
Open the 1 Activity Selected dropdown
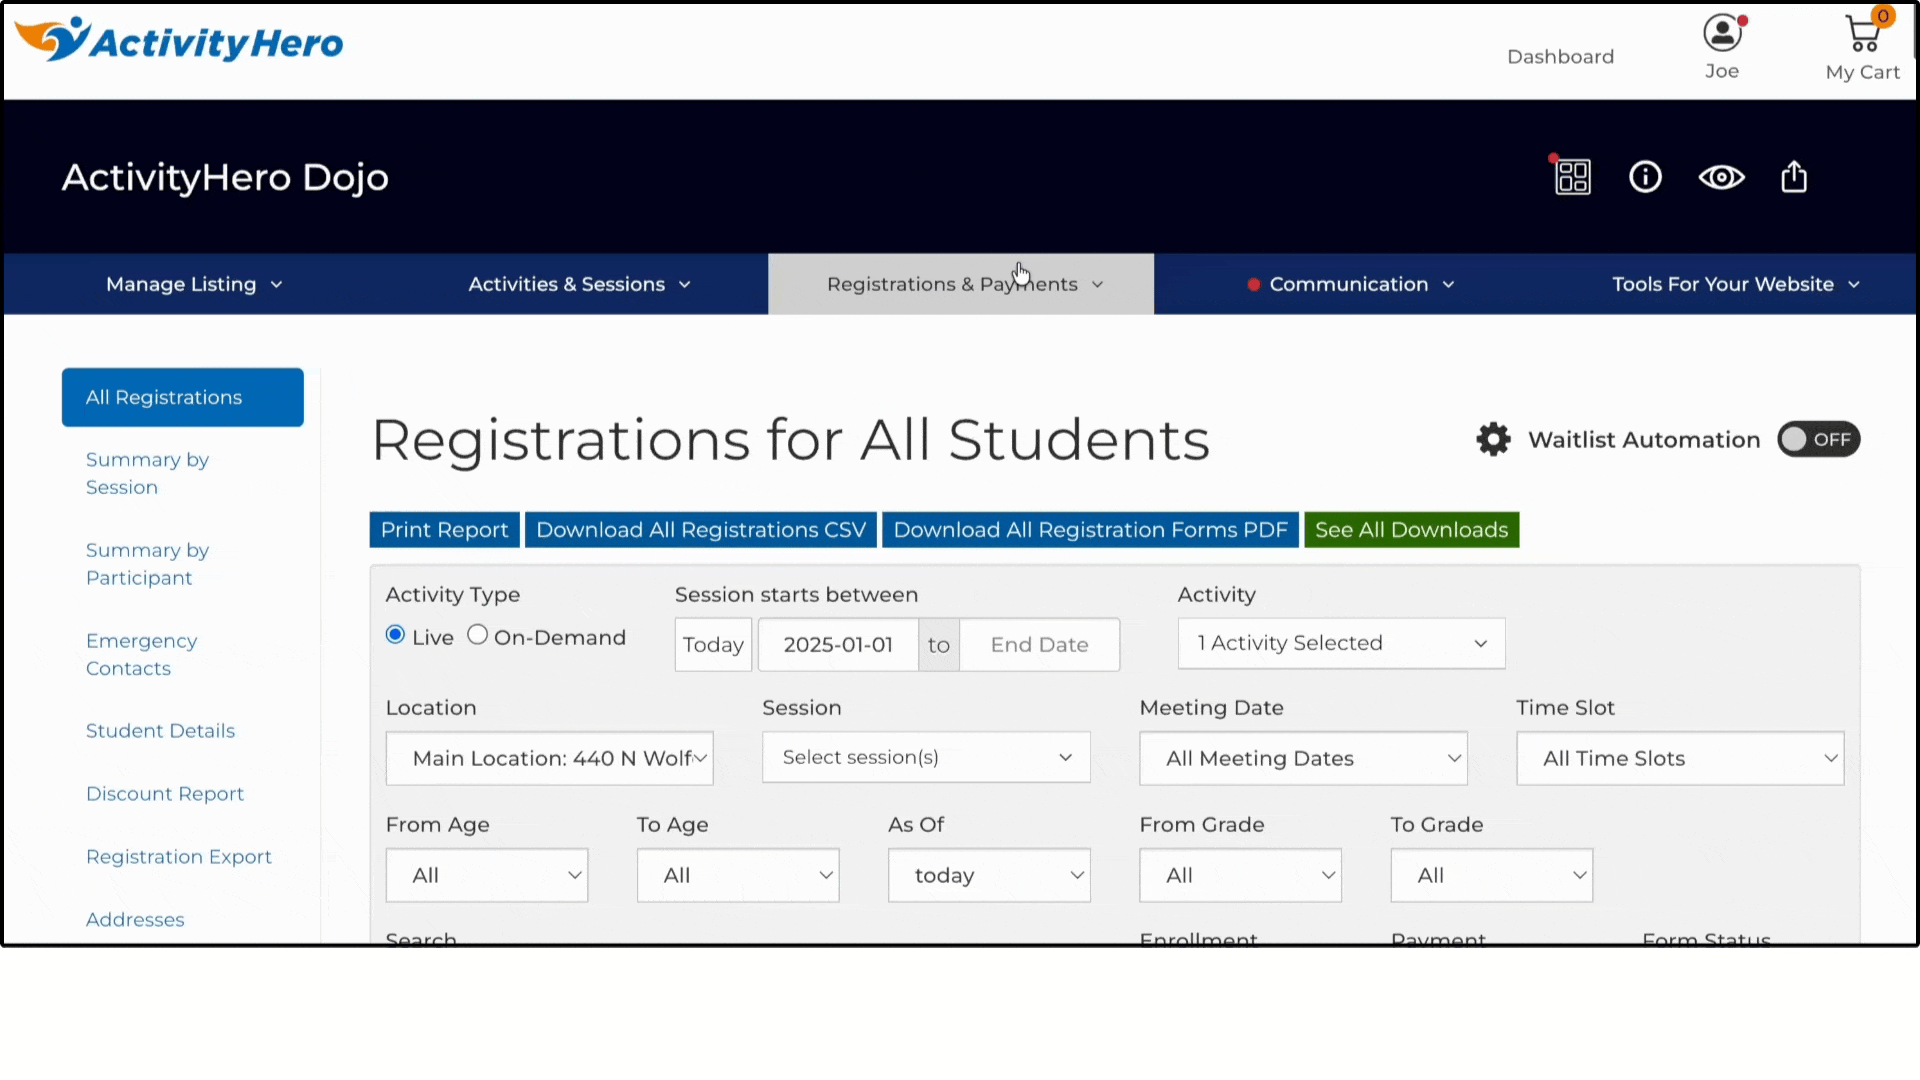pos(1341,643)
